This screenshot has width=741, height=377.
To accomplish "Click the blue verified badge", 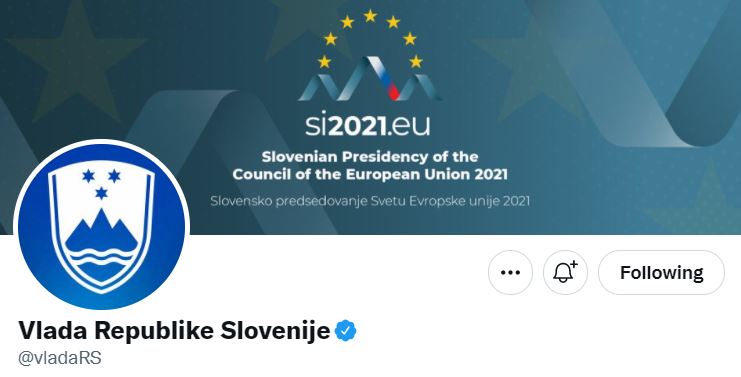I will pyautogui.click(x=345, y=330).
